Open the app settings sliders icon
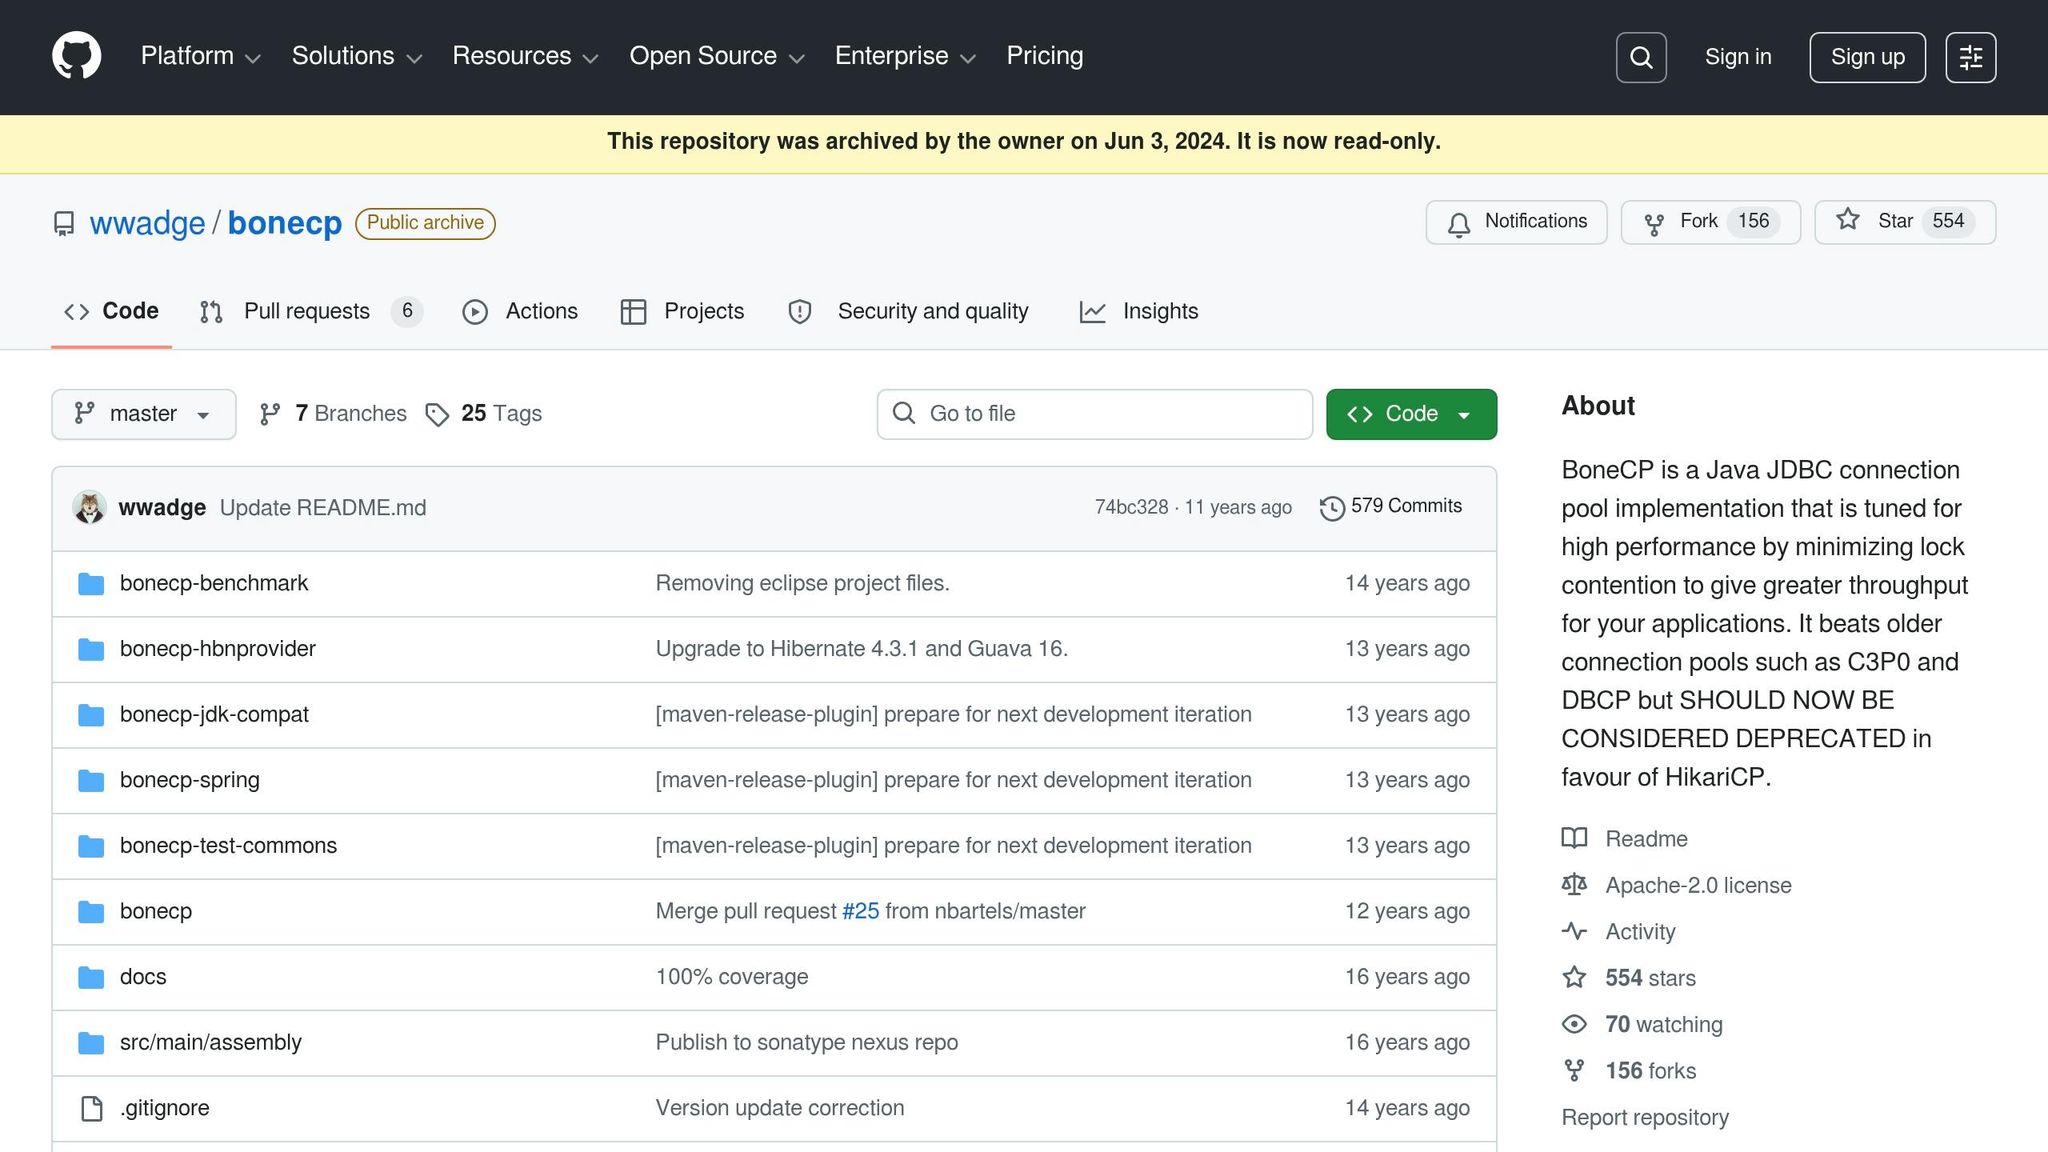Screen dimensions: 2048x1152 click(1970, 57)
